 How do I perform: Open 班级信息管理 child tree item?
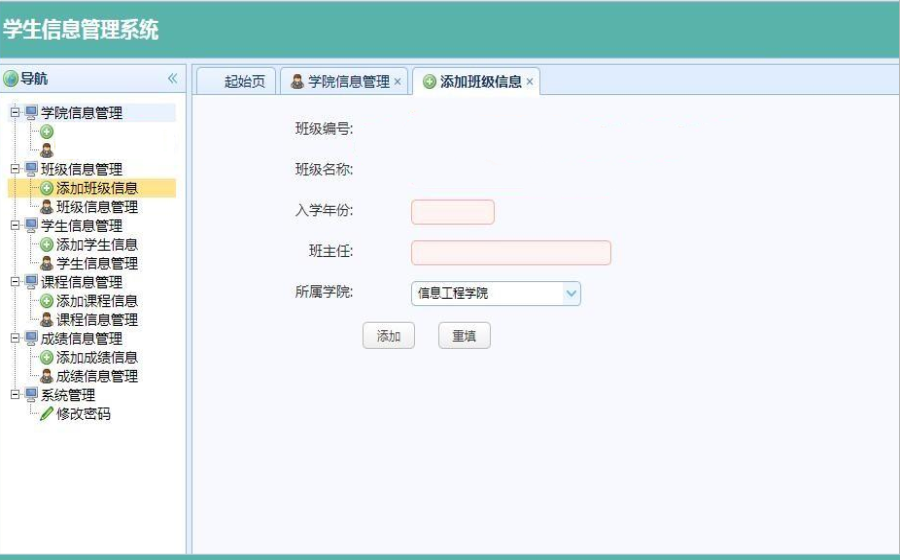[97, 207]
